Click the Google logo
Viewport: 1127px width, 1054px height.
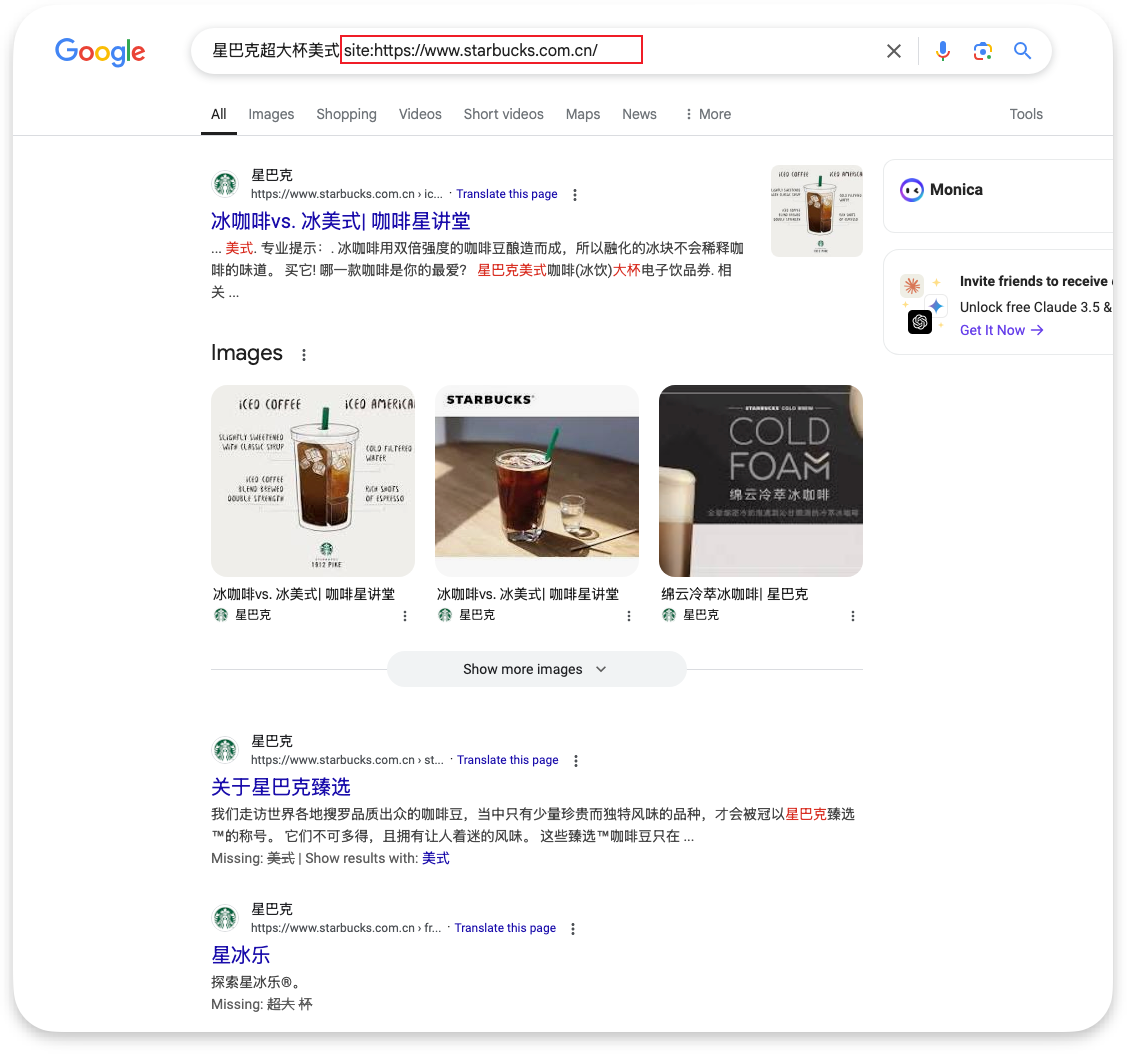(100, 51)
